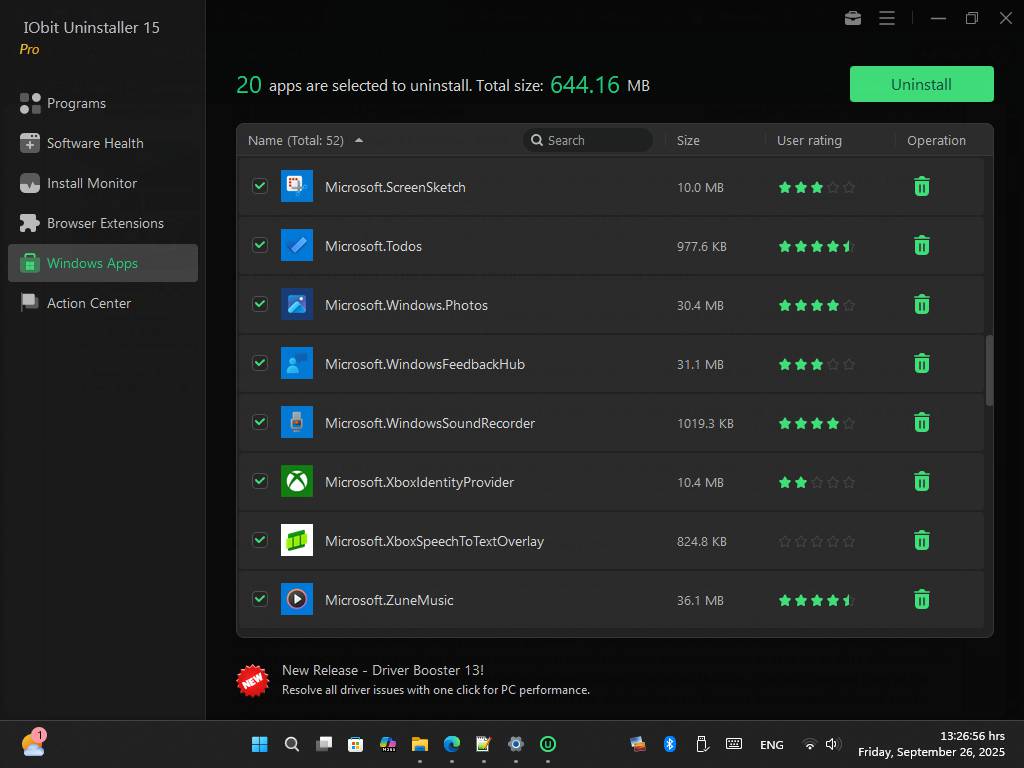This screenshot has height=768, width=1024.
Task: Click the Microsoft.WindowsFeedbackHub name text
Action: pos(424,364)
